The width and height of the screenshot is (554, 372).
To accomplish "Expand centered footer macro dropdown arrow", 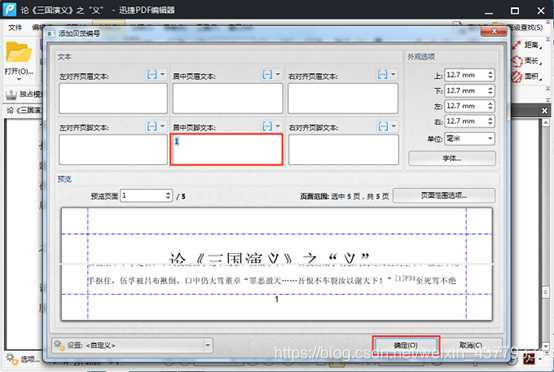I will [x=278, y=126].
